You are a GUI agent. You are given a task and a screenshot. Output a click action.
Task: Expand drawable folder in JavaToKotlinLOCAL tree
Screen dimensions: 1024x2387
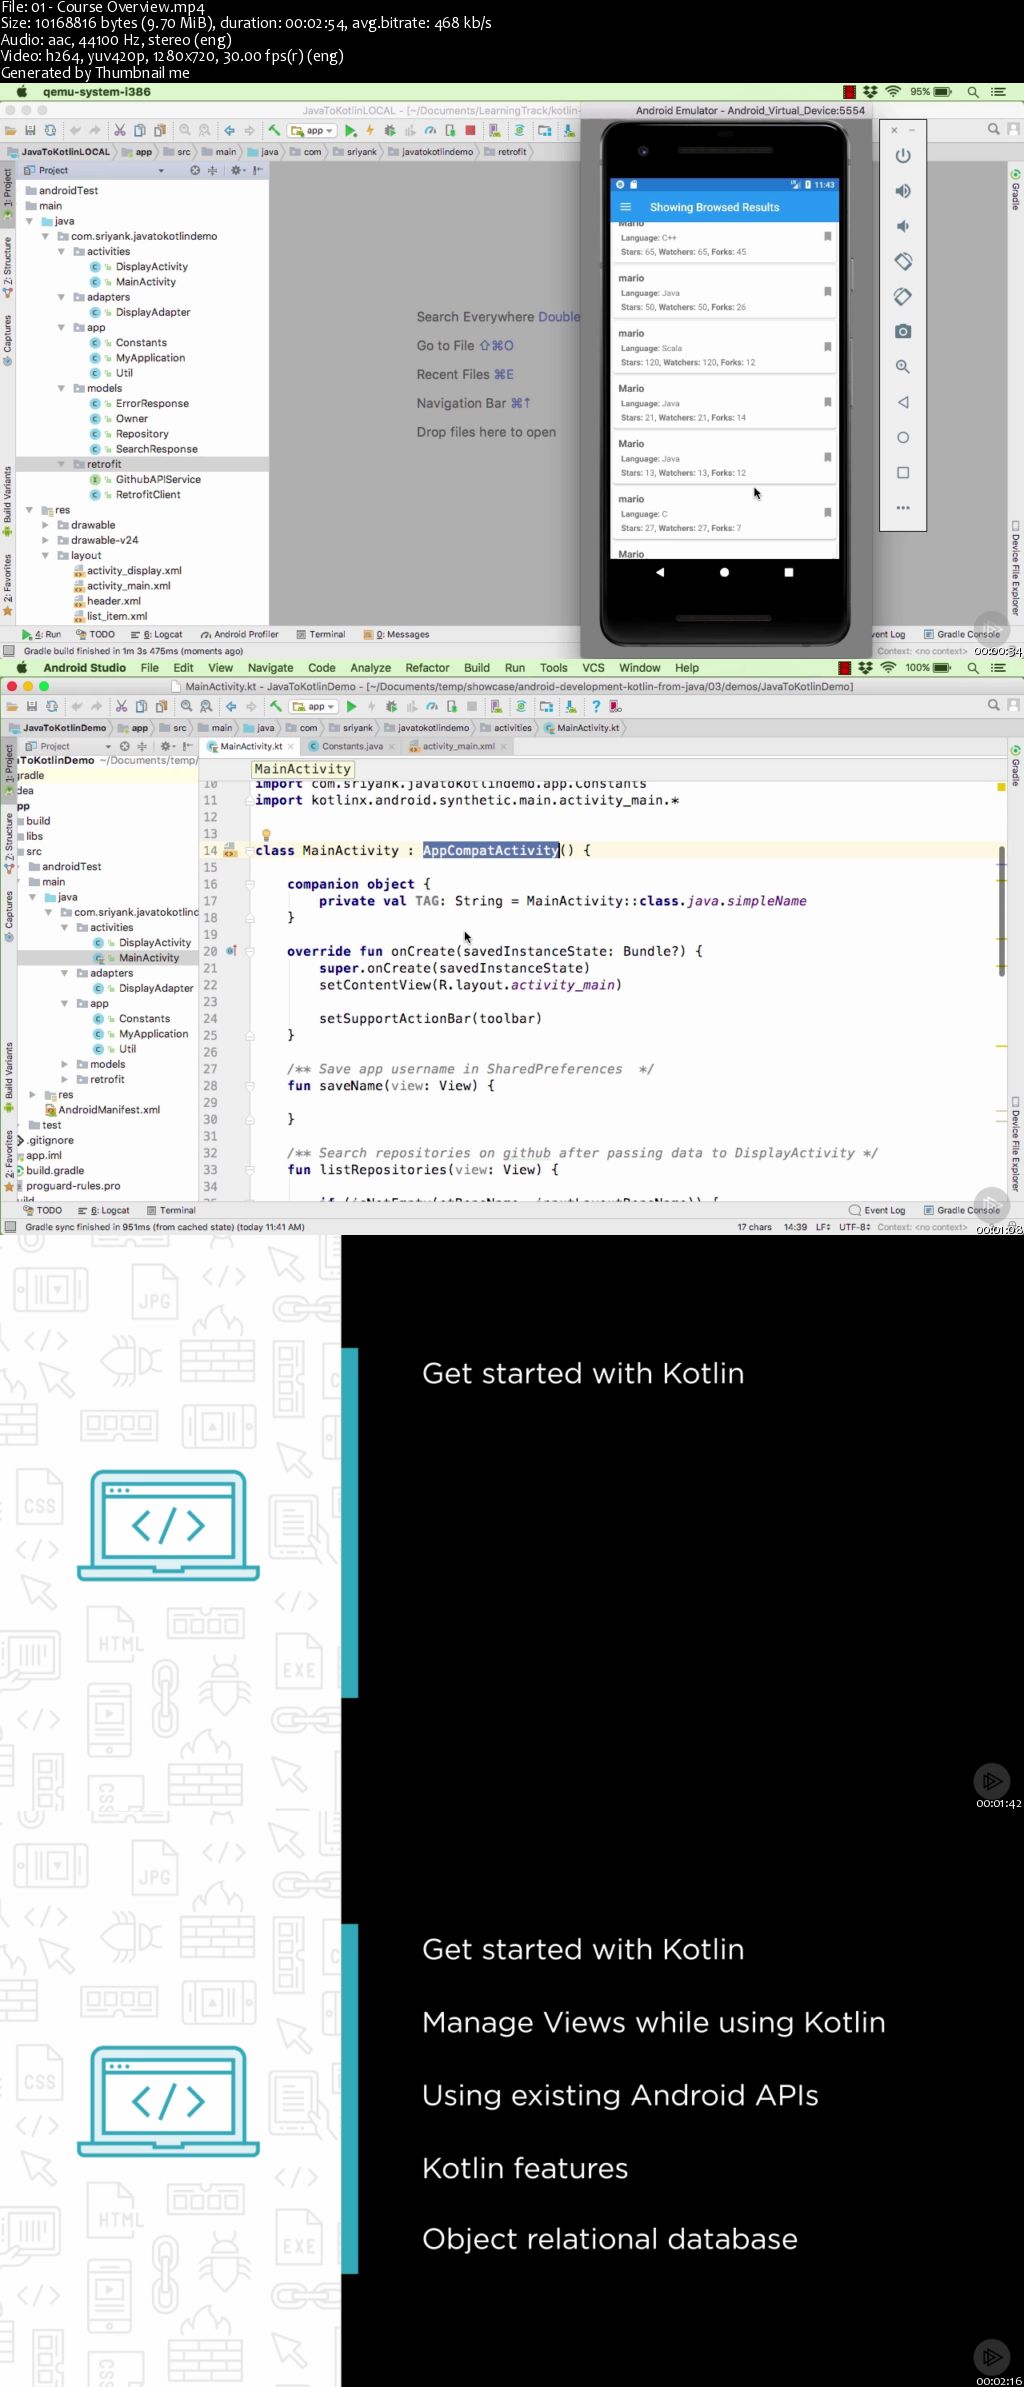[45, 525]
